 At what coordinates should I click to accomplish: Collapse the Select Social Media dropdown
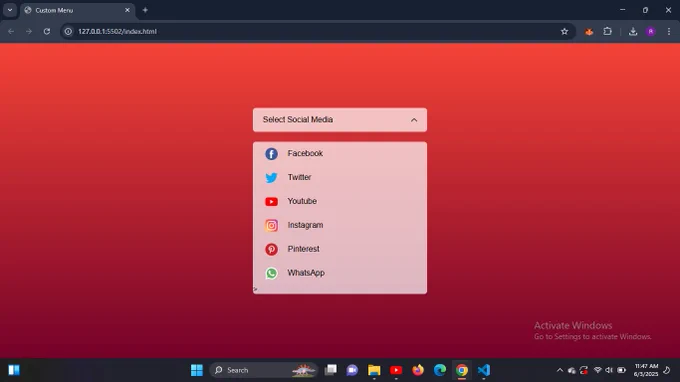[340, 120]
